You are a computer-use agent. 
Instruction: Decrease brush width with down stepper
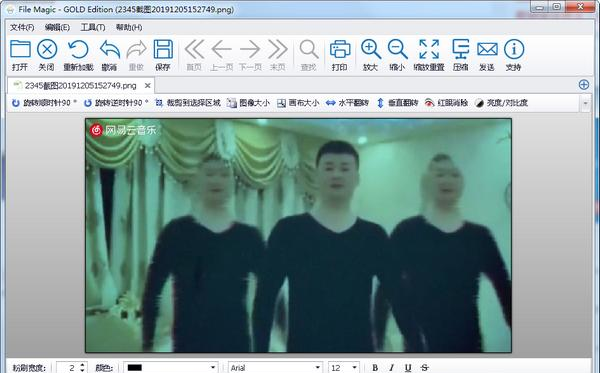pyautogui.click(x=83, y=370)
